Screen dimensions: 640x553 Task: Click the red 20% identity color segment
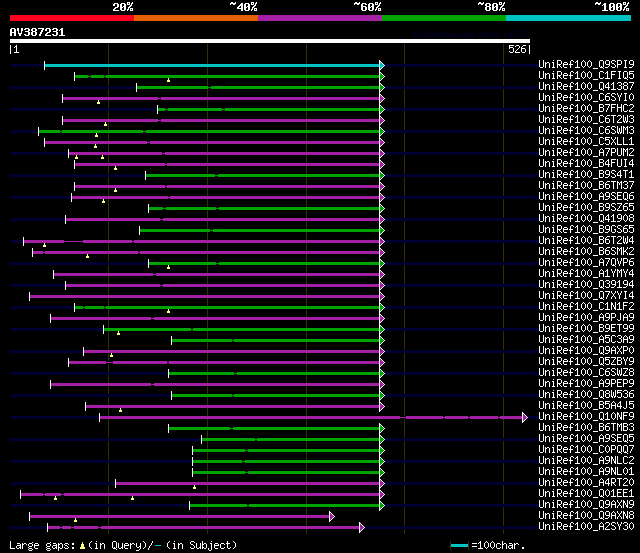72,18
